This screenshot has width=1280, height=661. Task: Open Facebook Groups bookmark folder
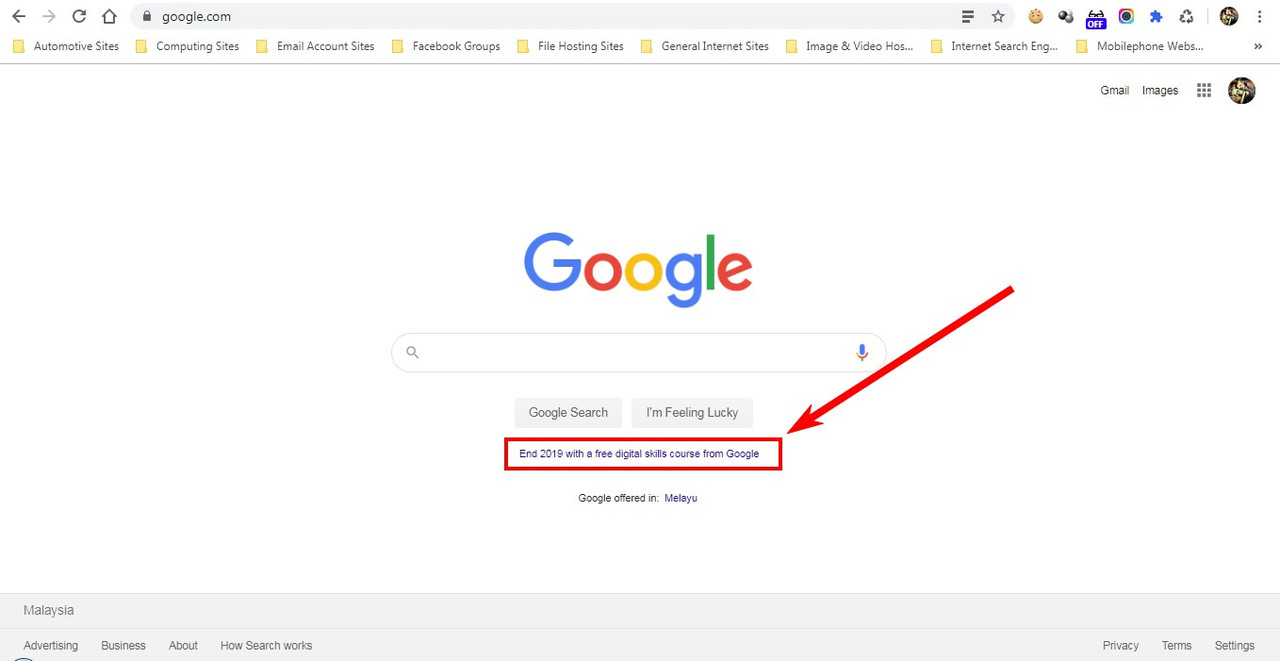(x=446, y=46)
